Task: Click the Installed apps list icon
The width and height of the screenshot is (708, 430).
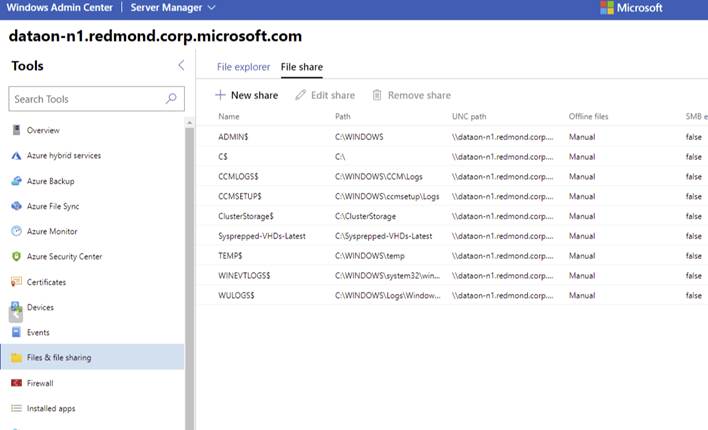Action: (x=16, y=408)
